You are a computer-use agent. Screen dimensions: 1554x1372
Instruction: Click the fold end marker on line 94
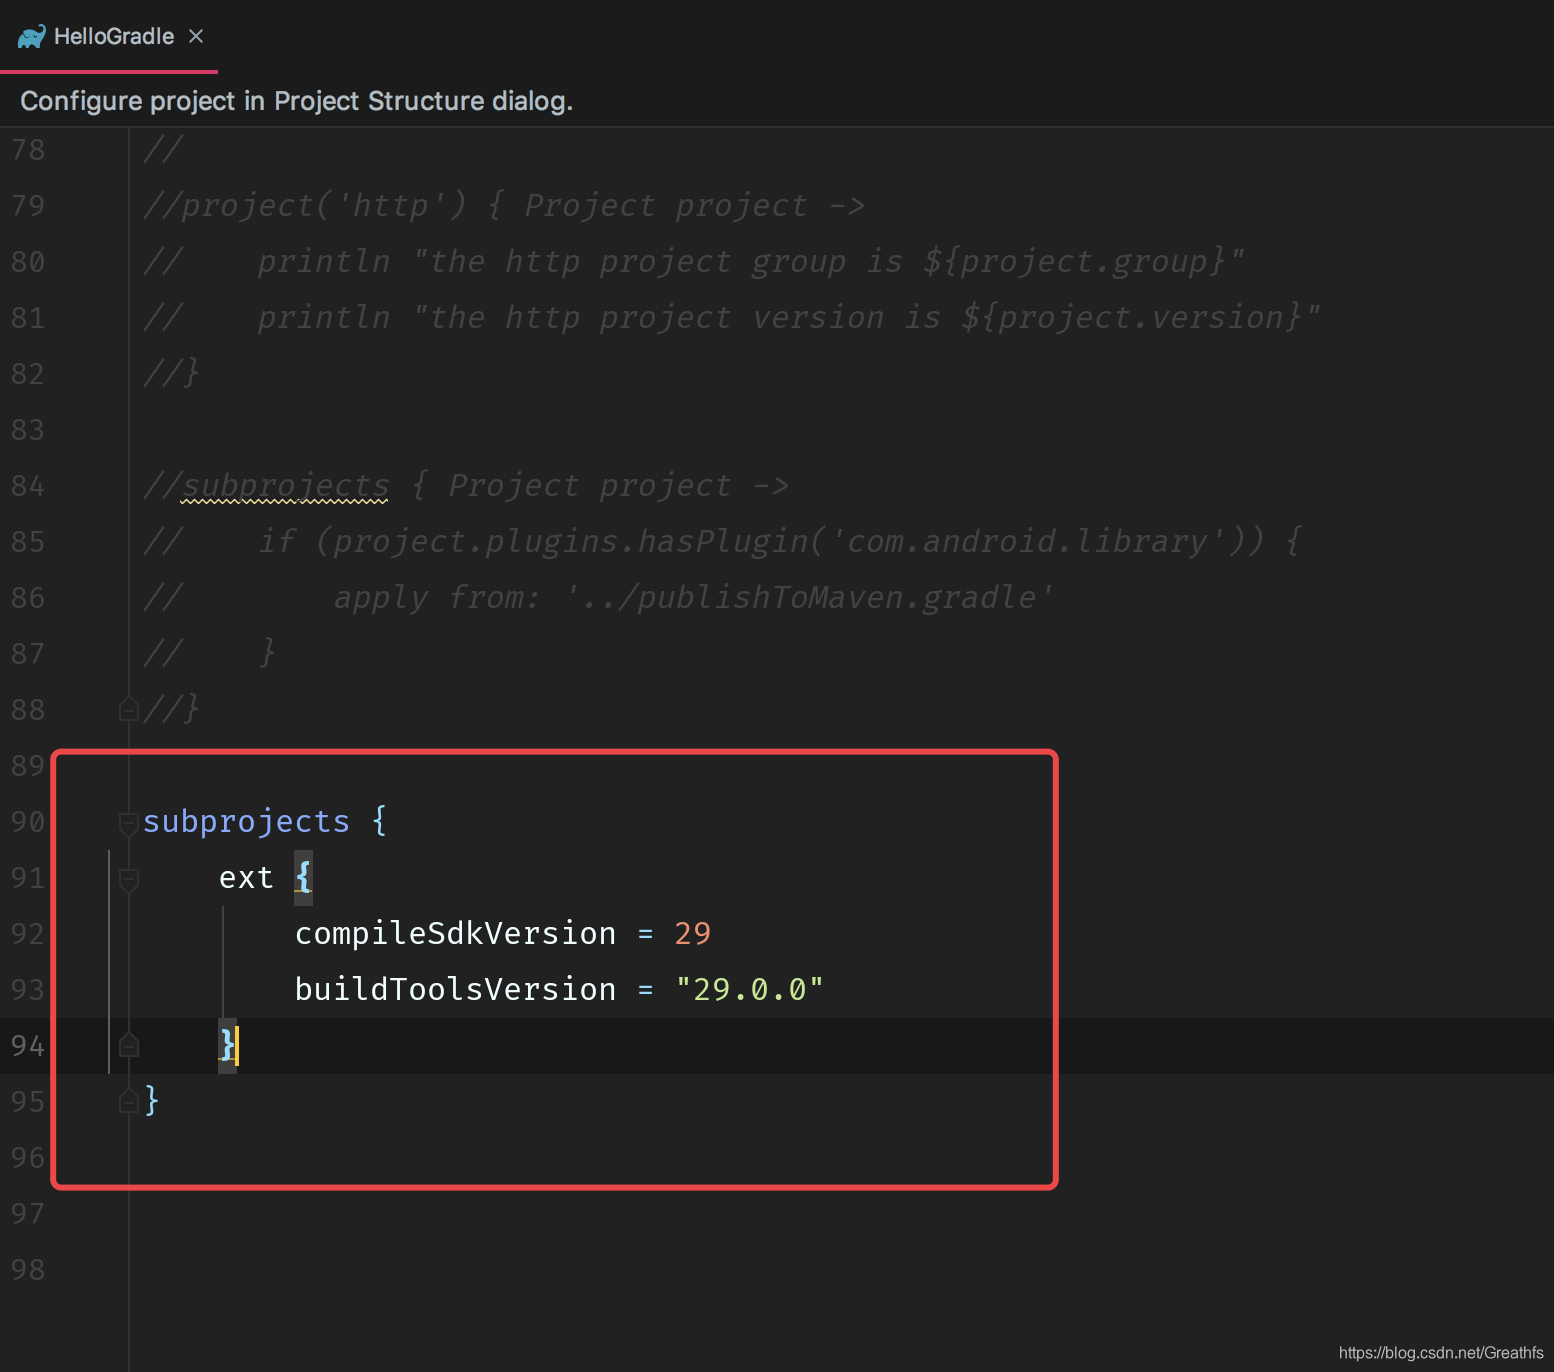point(129,1045)
